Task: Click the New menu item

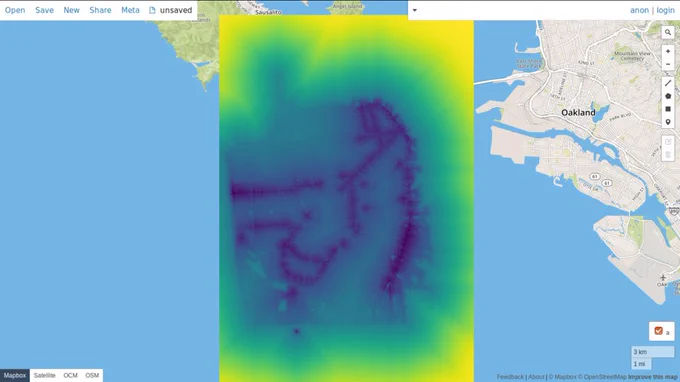Action: coord(72,10)
